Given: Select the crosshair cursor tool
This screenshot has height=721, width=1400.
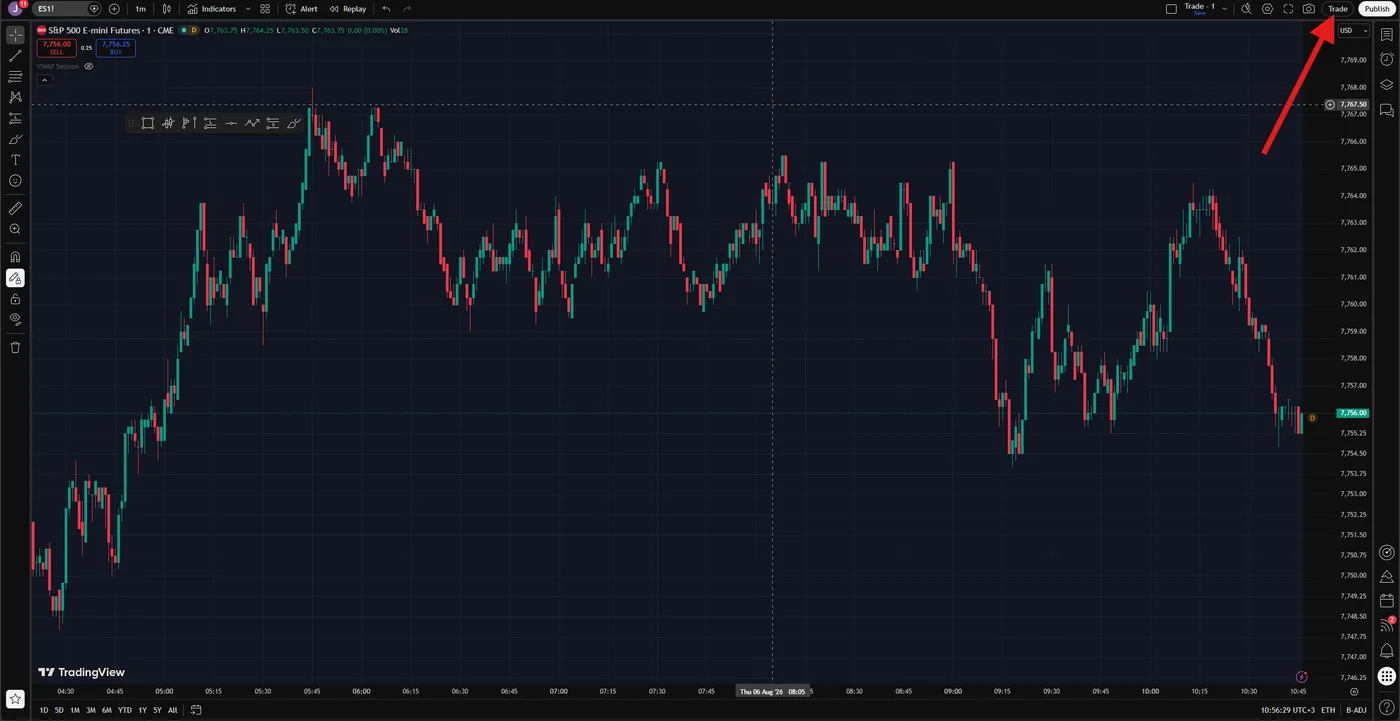Looking at the screenshot, I should click(15, 35).
